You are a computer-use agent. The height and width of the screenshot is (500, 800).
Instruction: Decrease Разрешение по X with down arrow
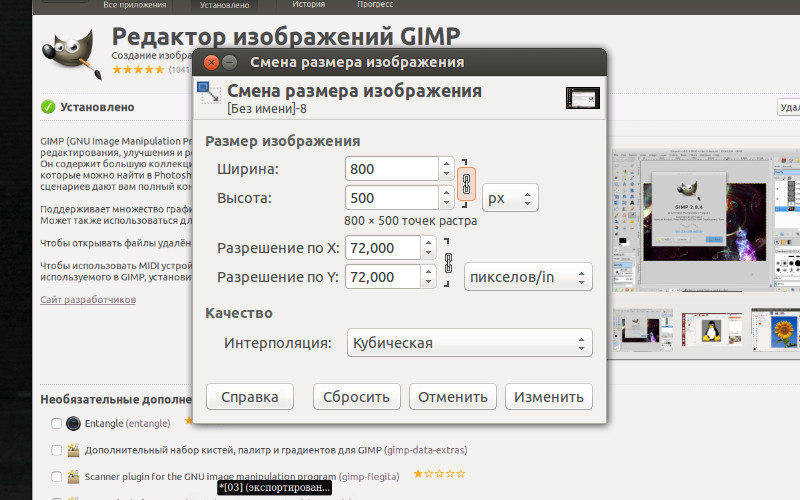coord(429,254)
